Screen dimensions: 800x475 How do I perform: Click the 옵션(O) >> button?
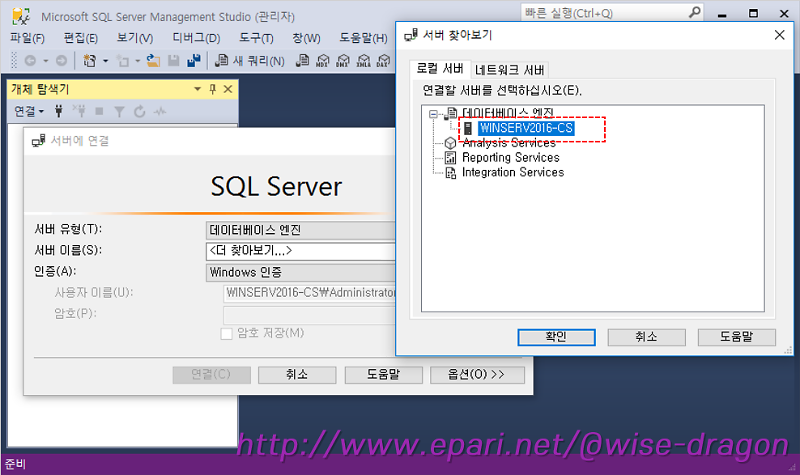(477, 374)
